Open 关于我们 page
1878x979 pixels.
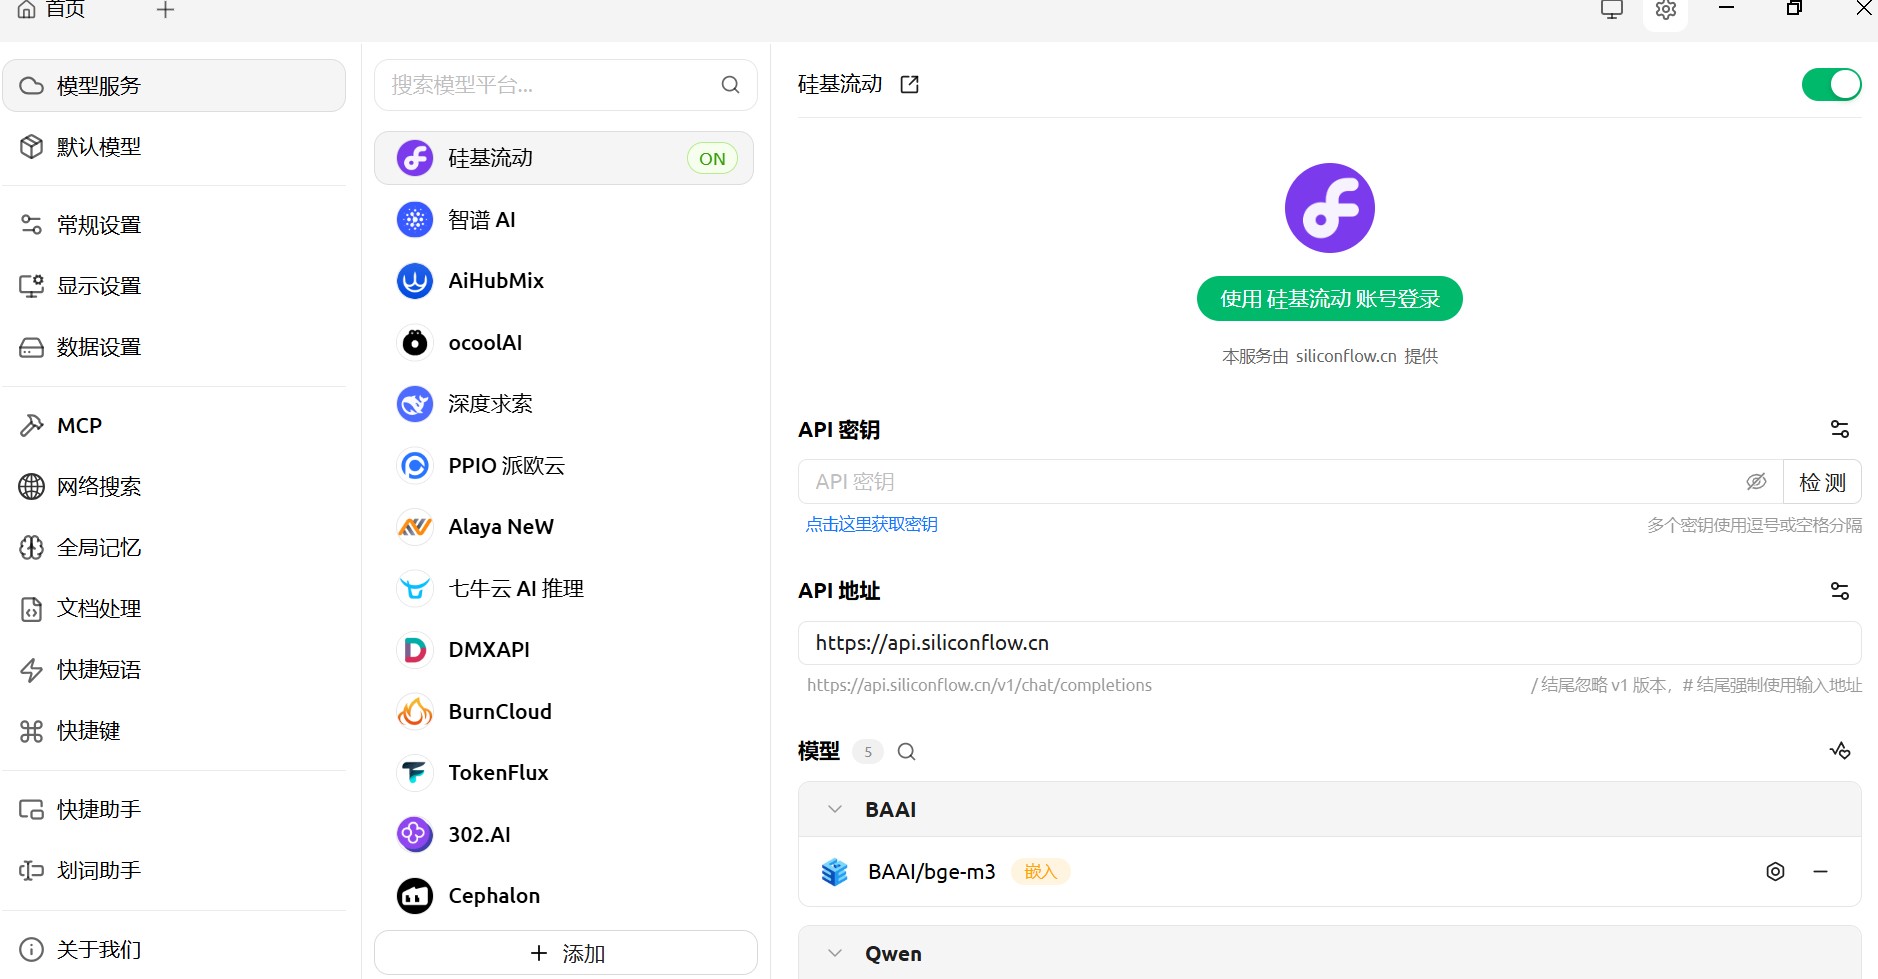tap(174, 948)
